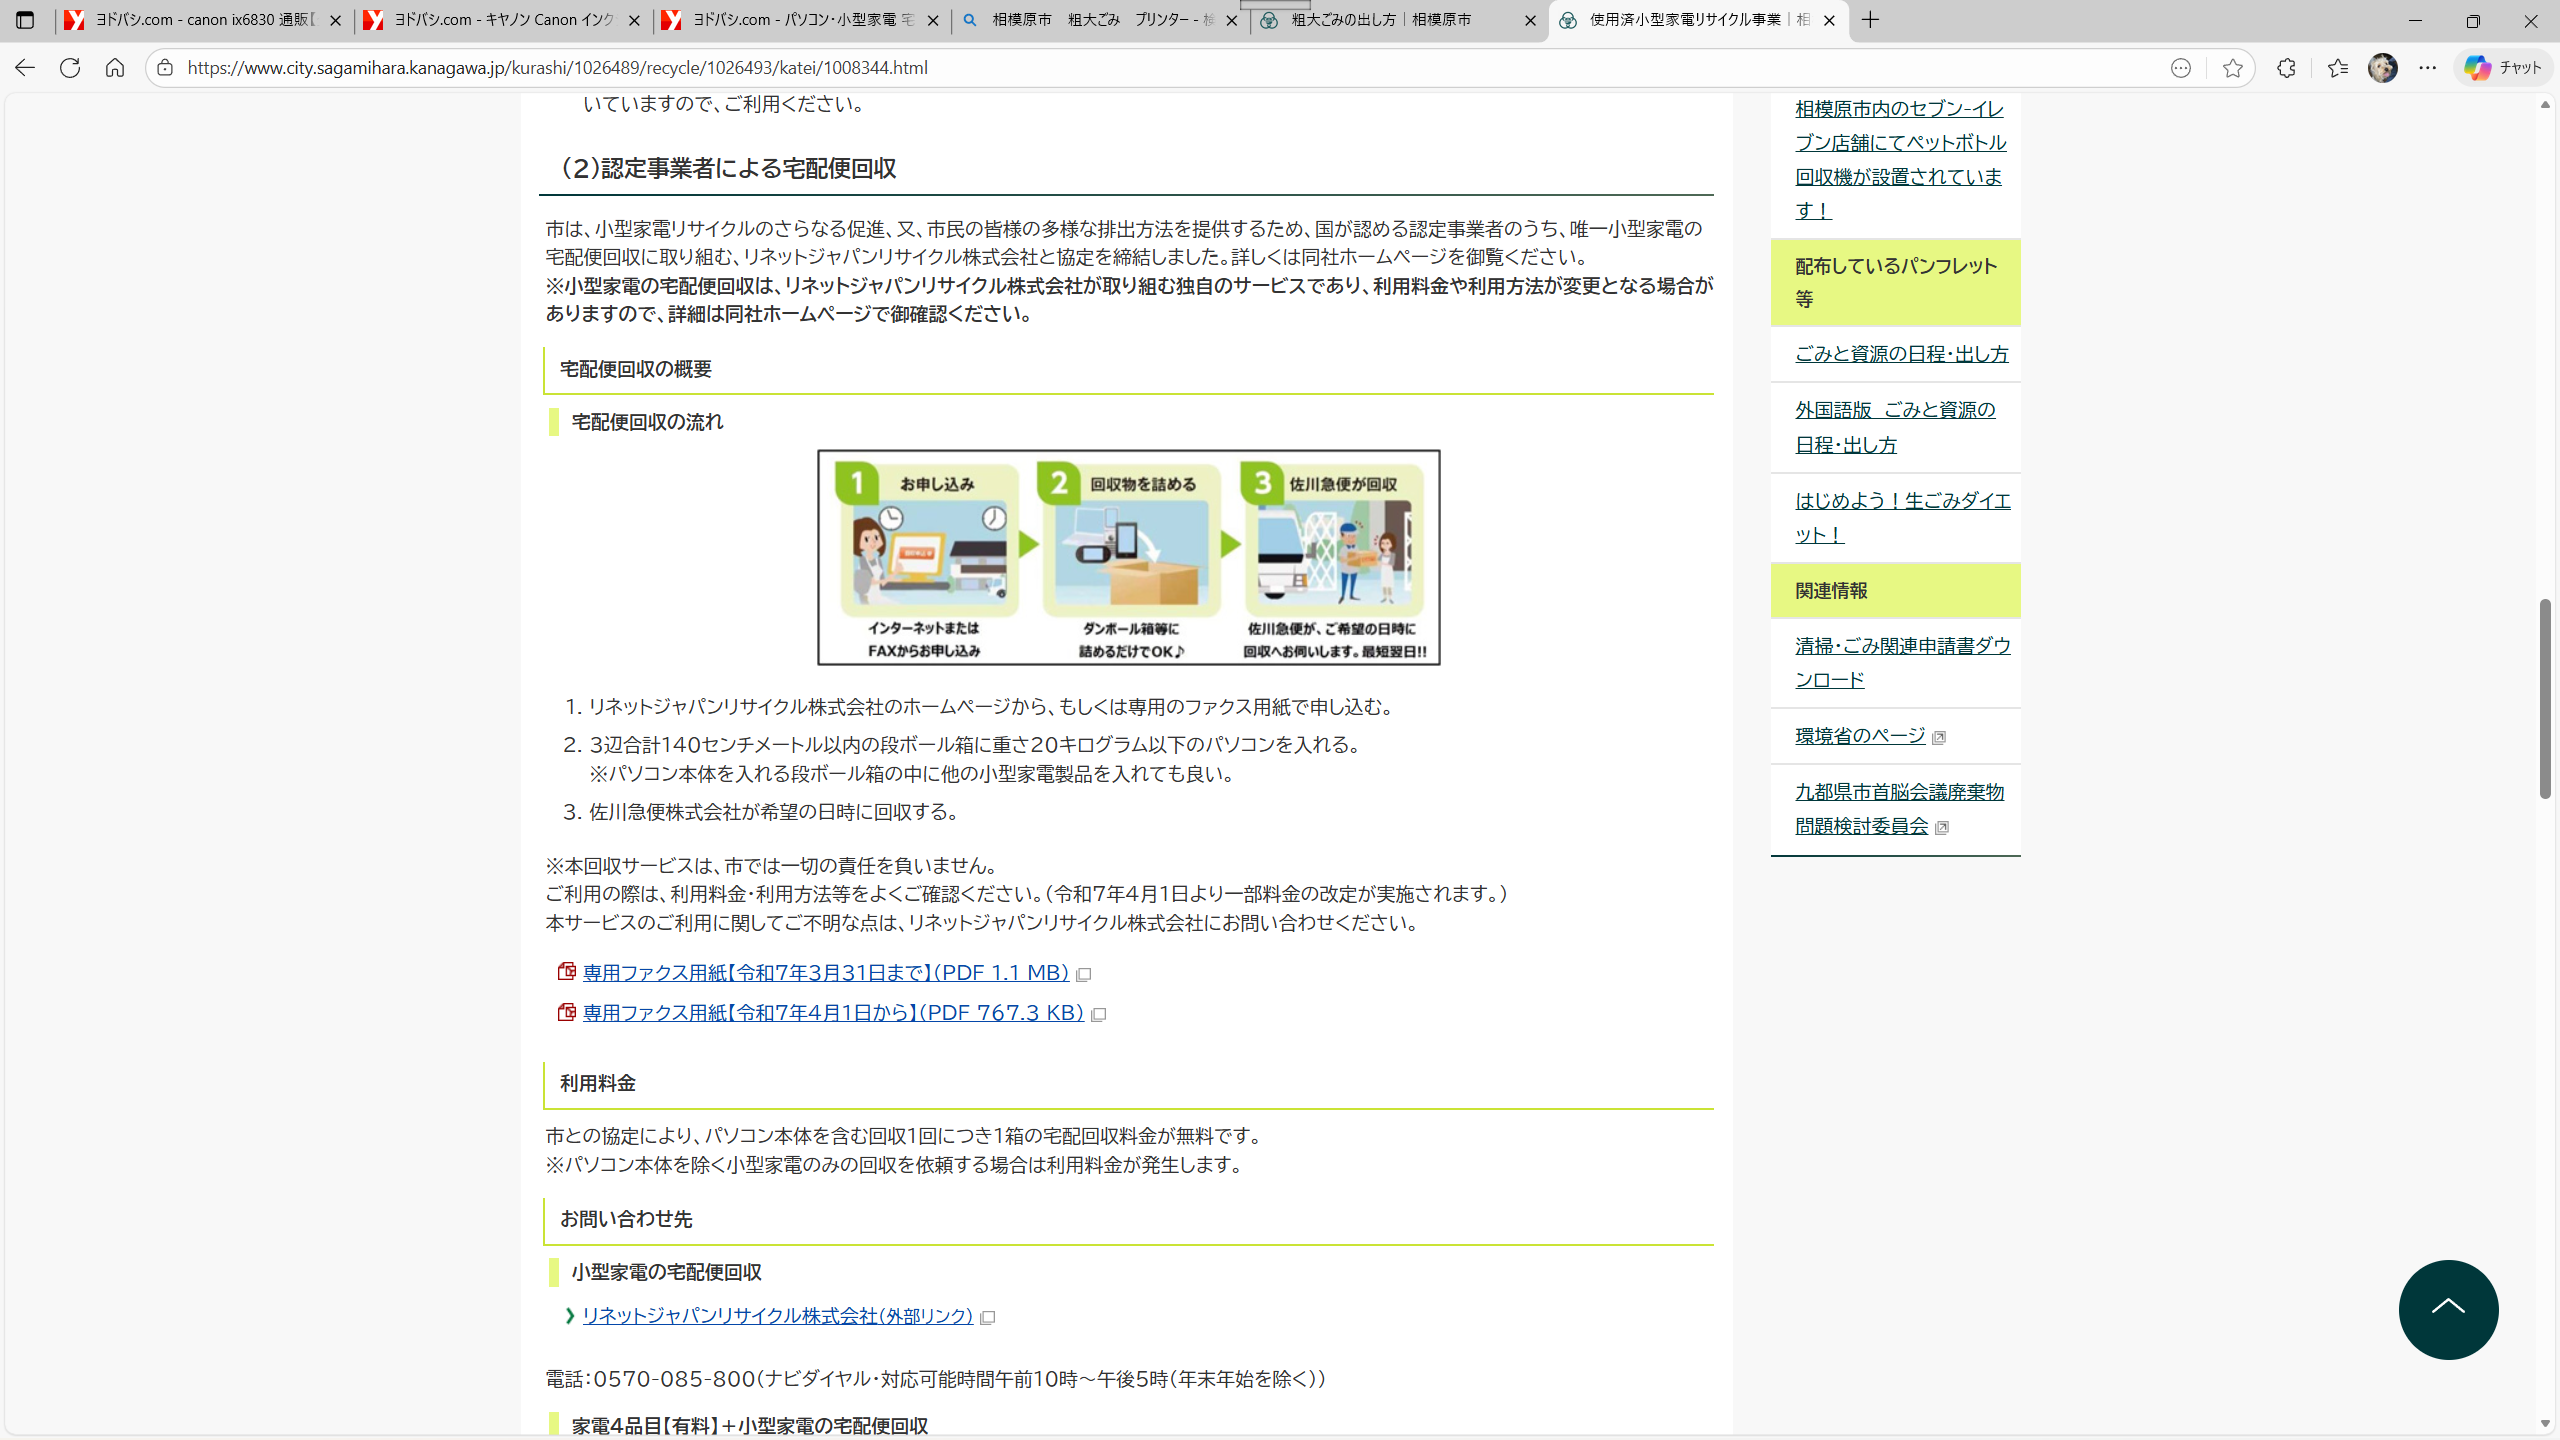Click the scroll-to-top round button
This screenshot has width=2560, height=1440.
[2448, 1309]
